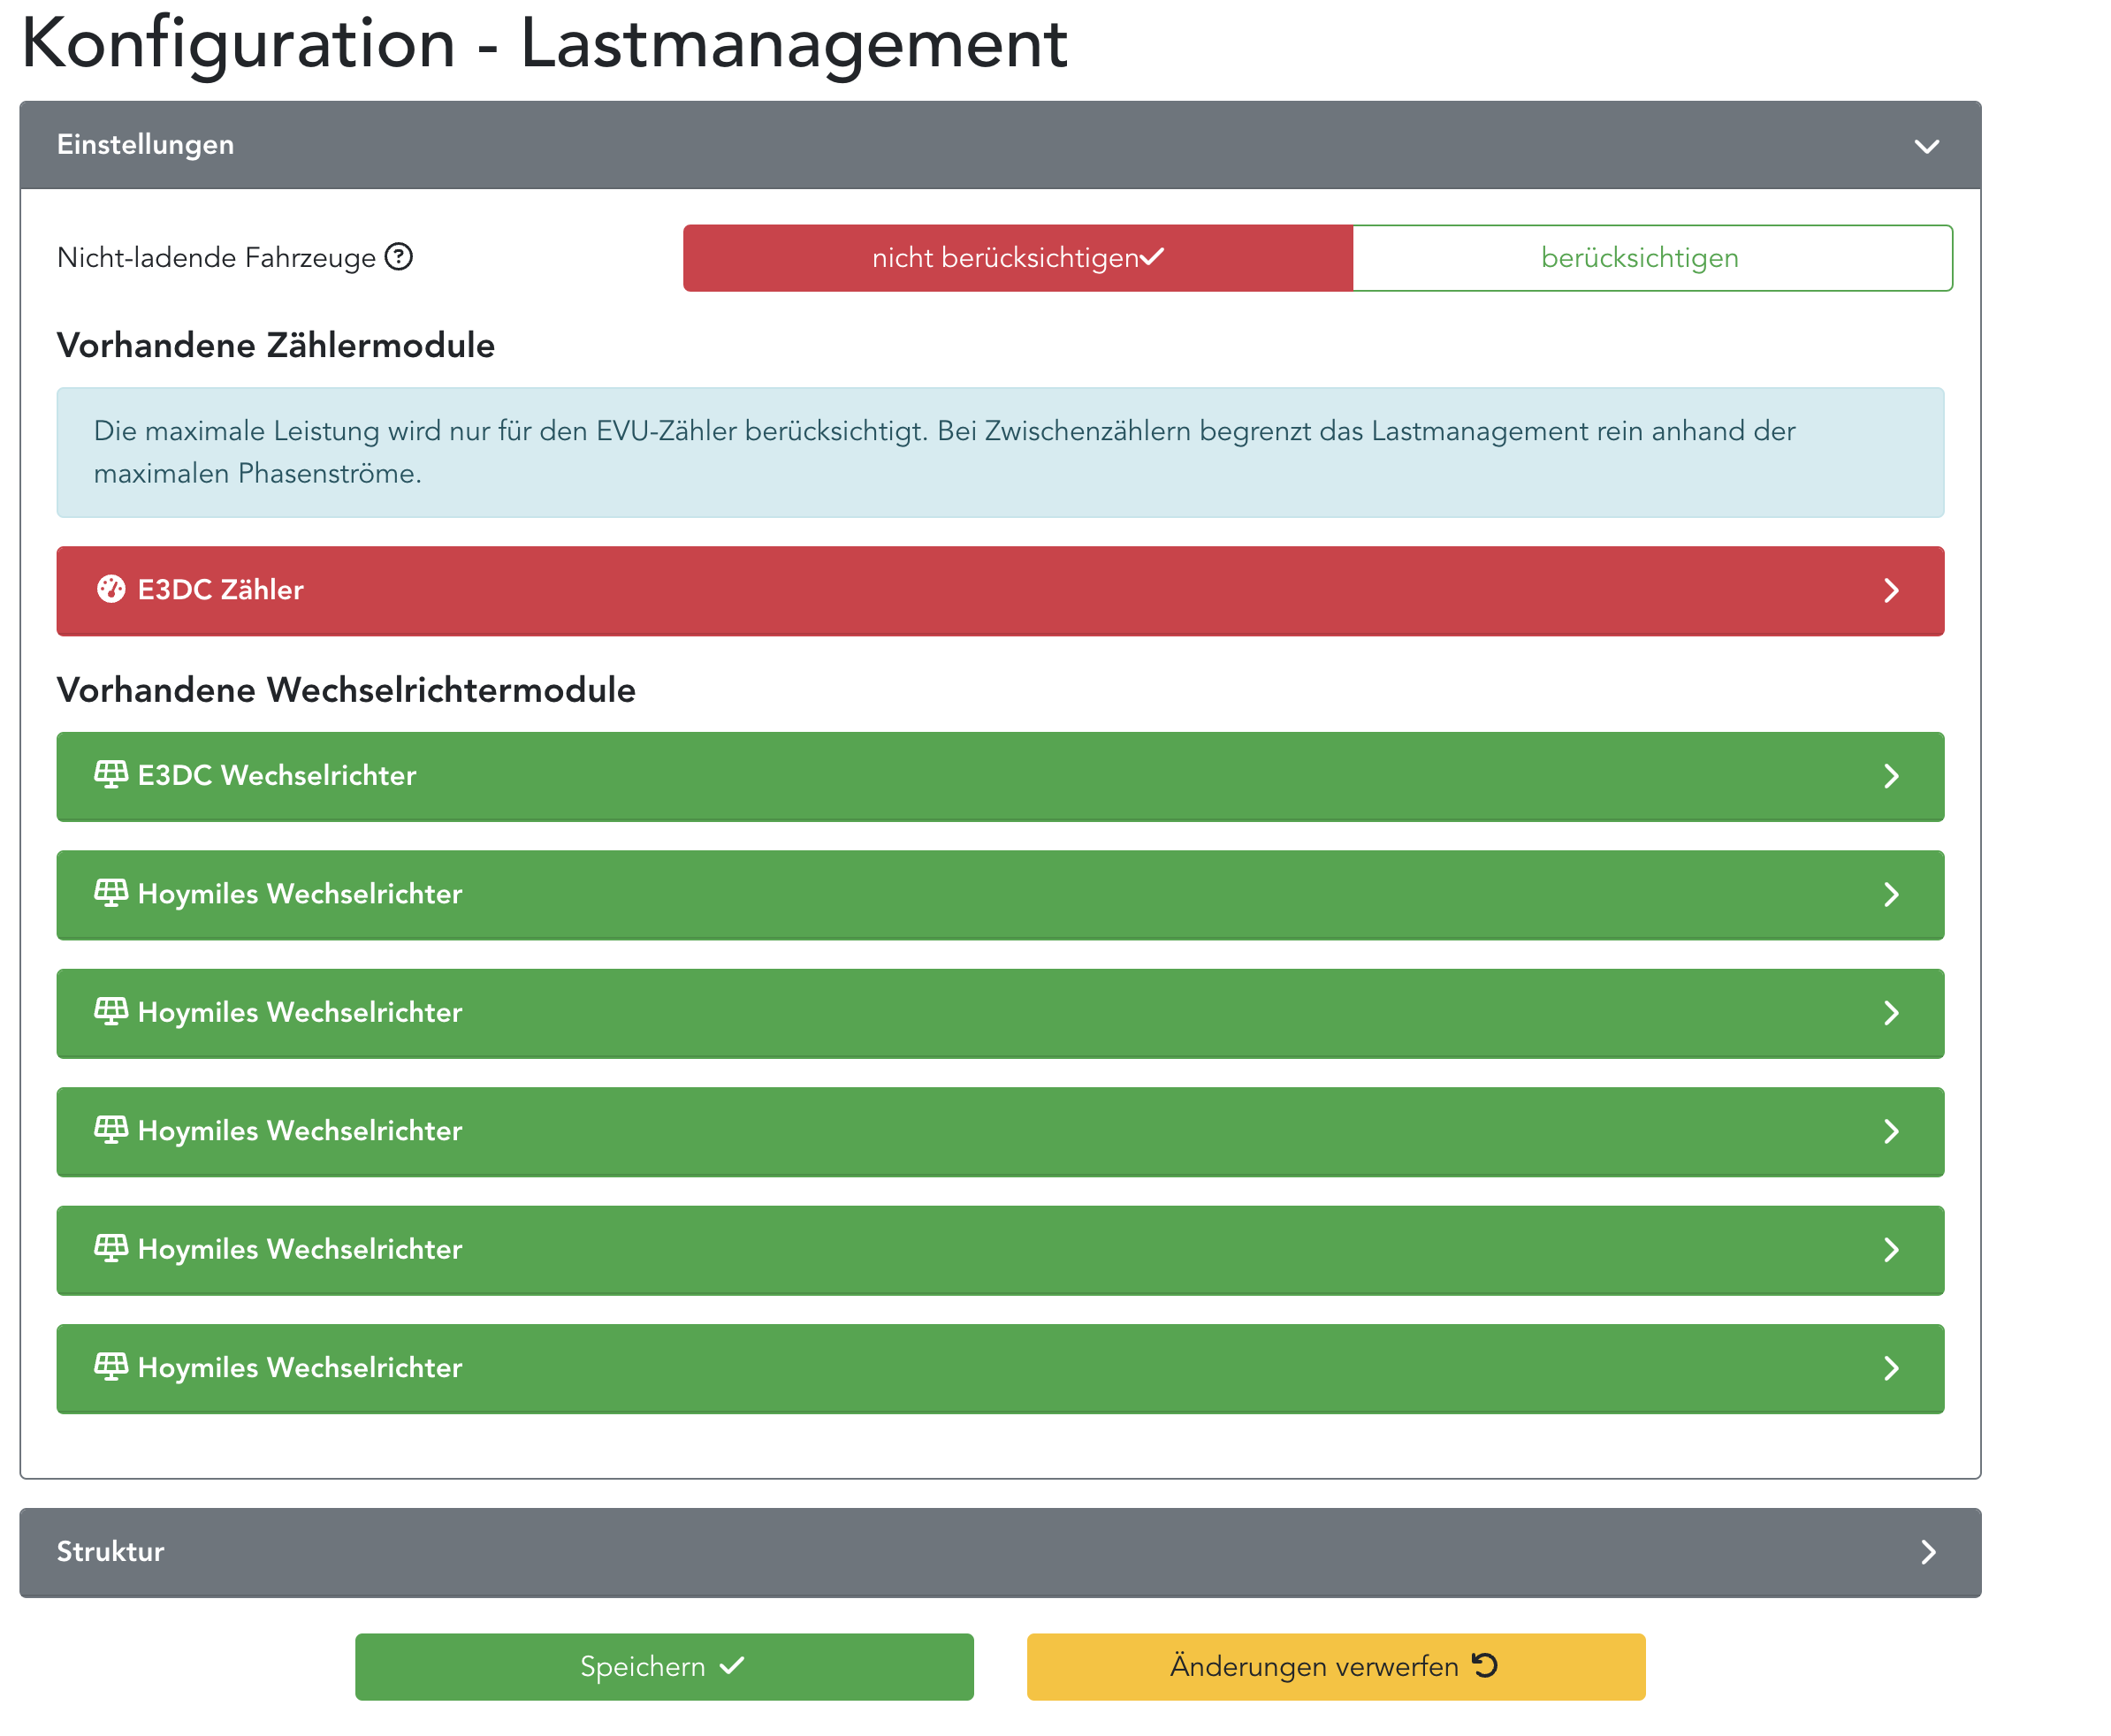Click the undo arrow icon in Änderungen verwerfen
The height and width of the screenshot is (1736, 2111).
1484,1665
